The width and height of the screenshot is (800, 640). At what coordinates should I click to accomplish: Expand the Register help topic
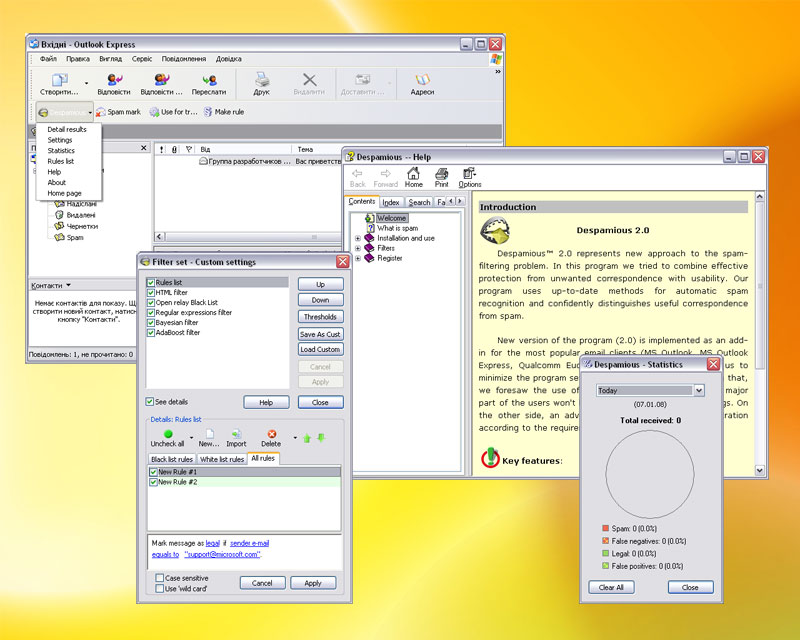point(358,258)
